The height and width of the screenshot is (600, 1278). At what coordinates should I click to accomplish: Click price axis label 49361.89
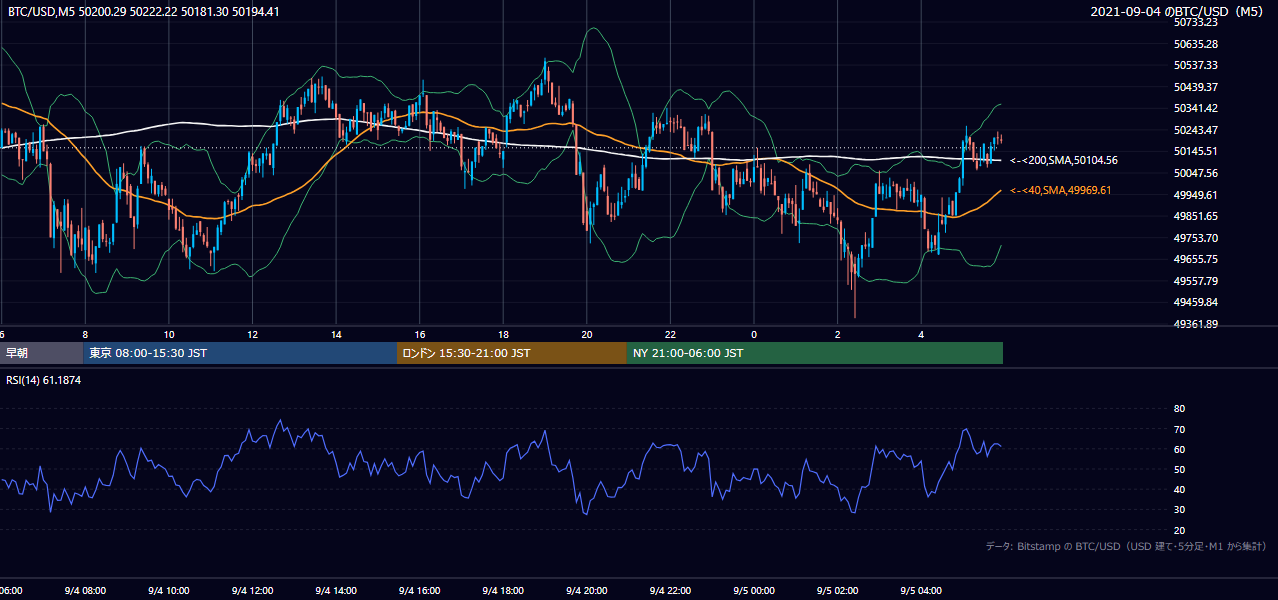tap(1195, 324)
